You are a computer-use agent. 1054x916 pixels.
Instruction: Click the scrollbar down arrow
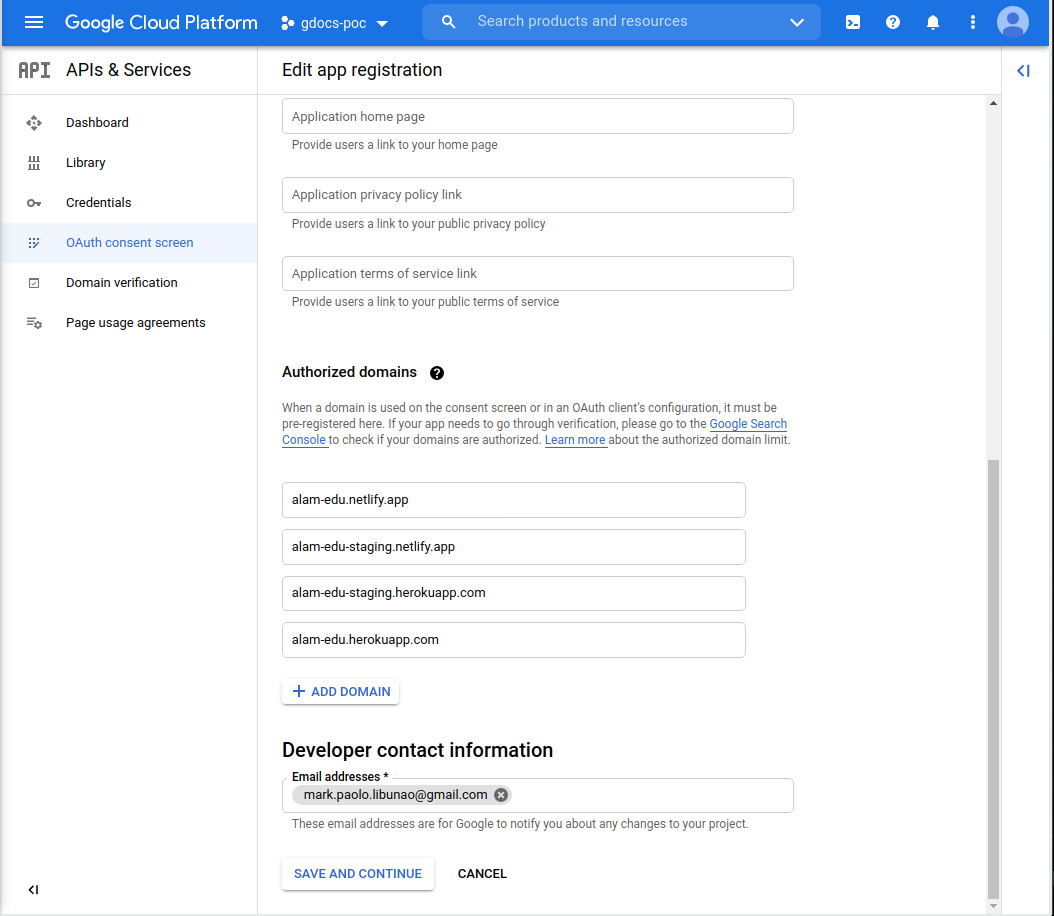click(x=993, y=906)
